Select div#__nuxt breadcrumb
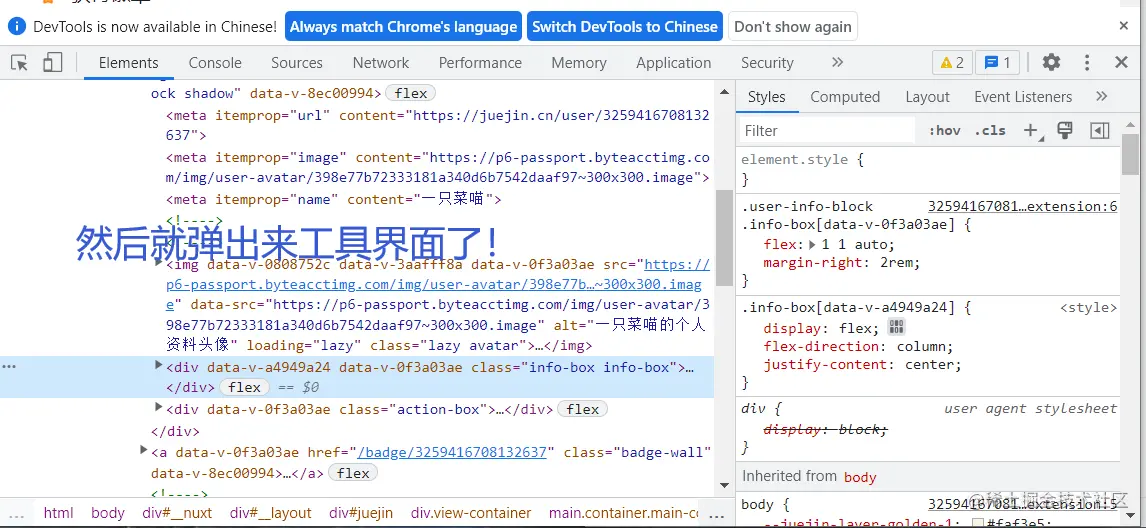The image size is (1146, 528). point(178,513)
